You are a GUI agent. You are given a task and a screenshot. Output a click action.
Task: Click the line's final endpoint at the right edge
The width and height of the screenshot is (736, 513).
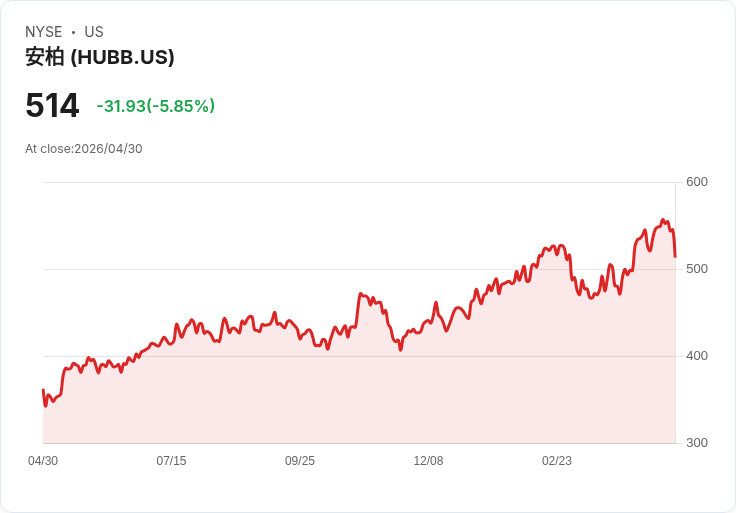click(675, 256)
